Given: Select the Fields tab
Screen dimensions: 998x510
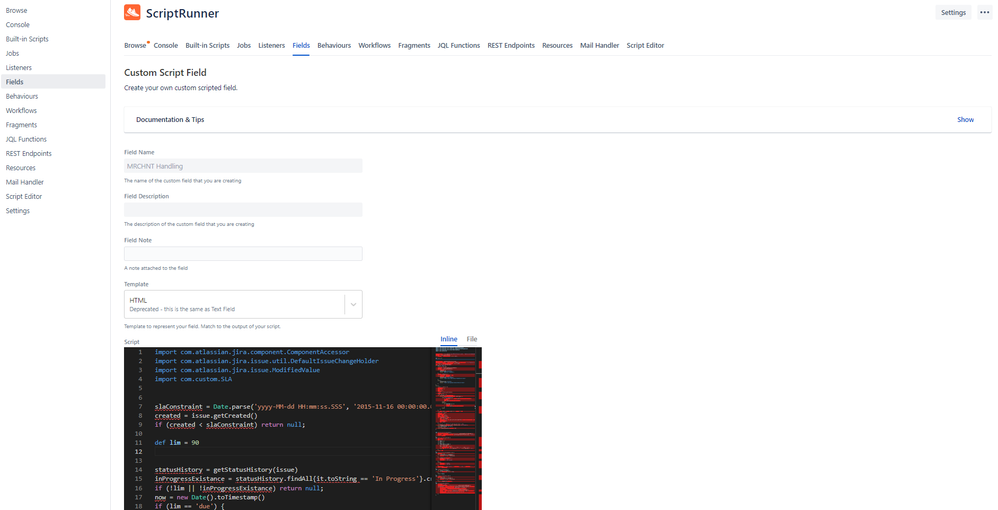Looking at the screenshot, I should [301, 45].
